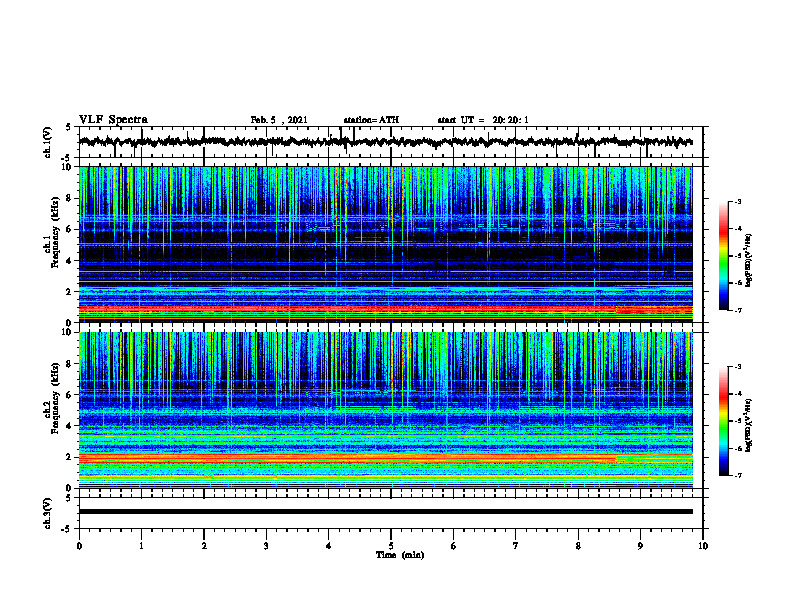Click the date "Feb. 5 , 2021"

pyautogui.click(x=279, y=120)
